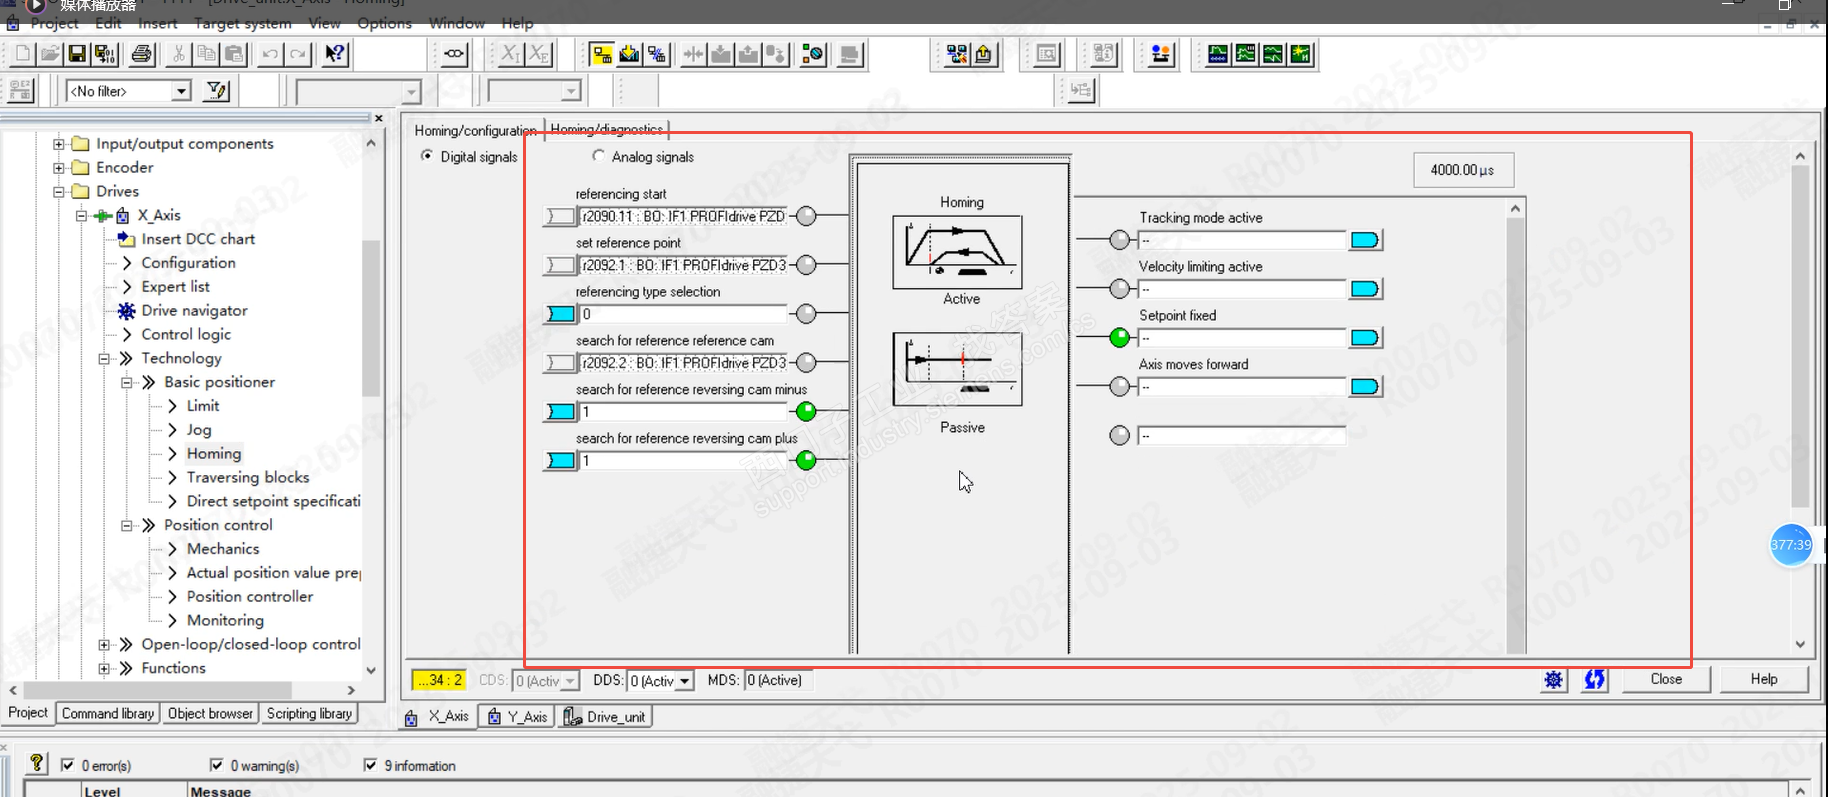Undo the last action via toolbar
The image size is (1828, 797).
(x=270, y=54)
